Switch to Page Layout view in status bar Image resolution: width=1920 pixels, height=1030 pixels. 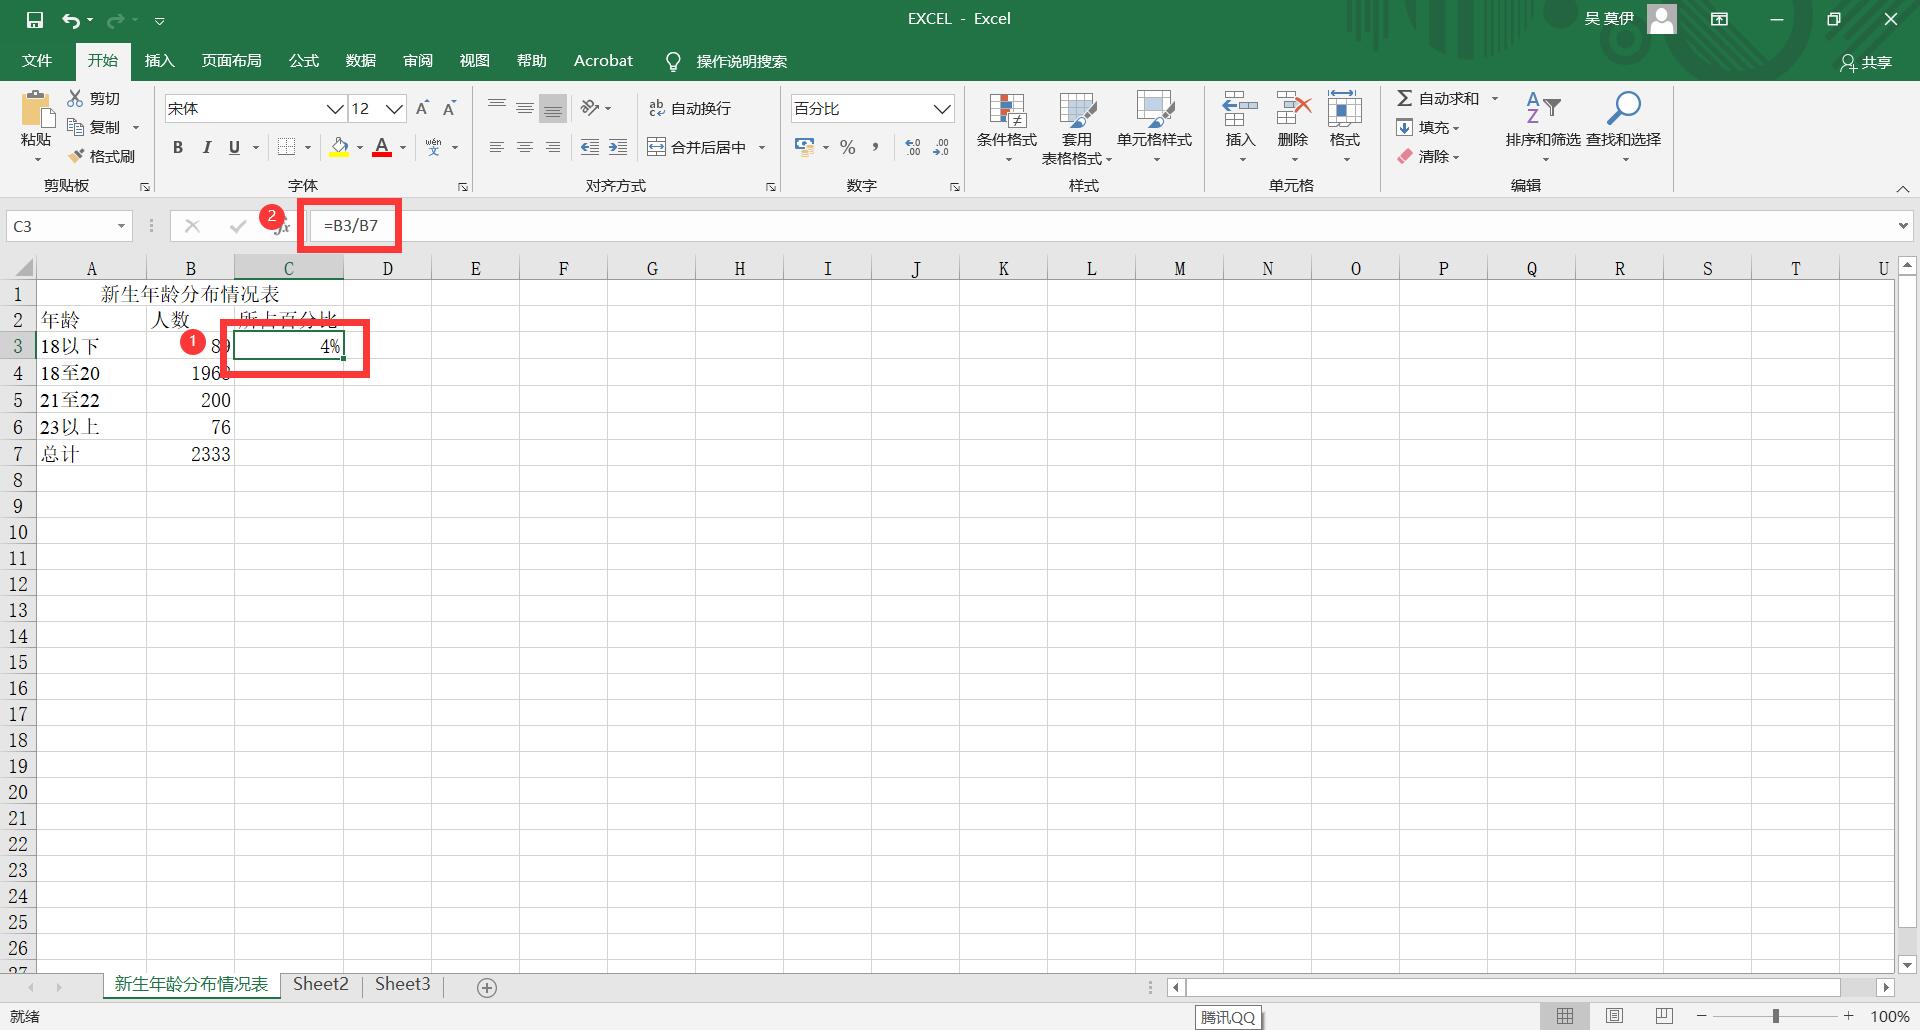coord(1614,1016)
